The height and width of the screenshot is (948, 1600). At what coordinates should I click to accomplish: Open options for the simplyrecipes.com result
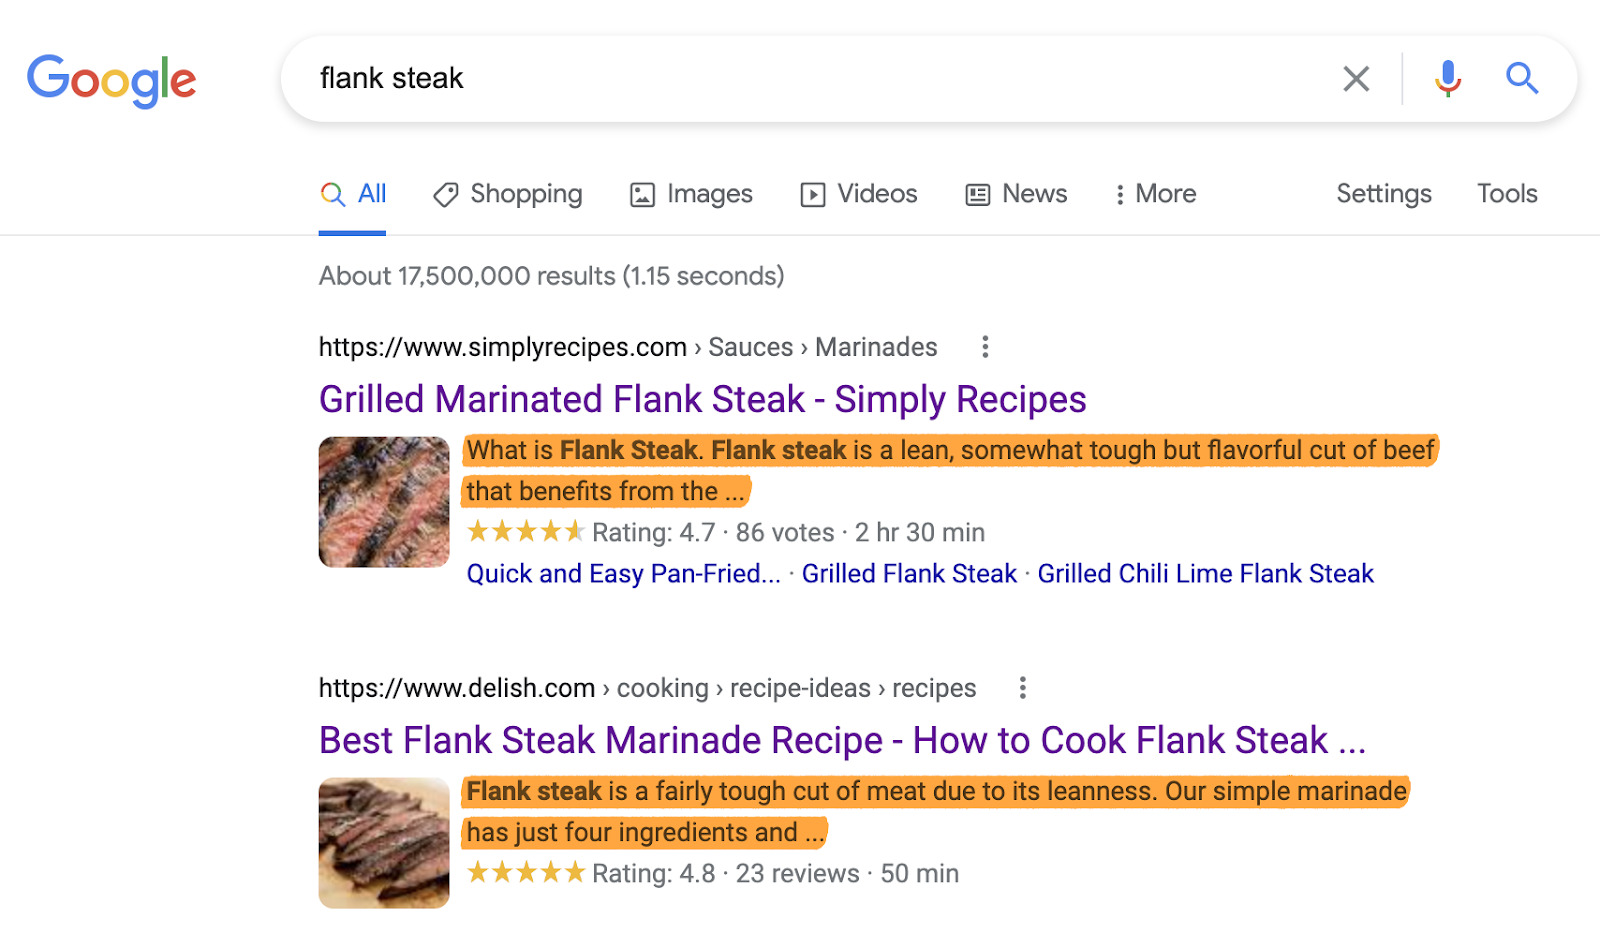[985, 347]
